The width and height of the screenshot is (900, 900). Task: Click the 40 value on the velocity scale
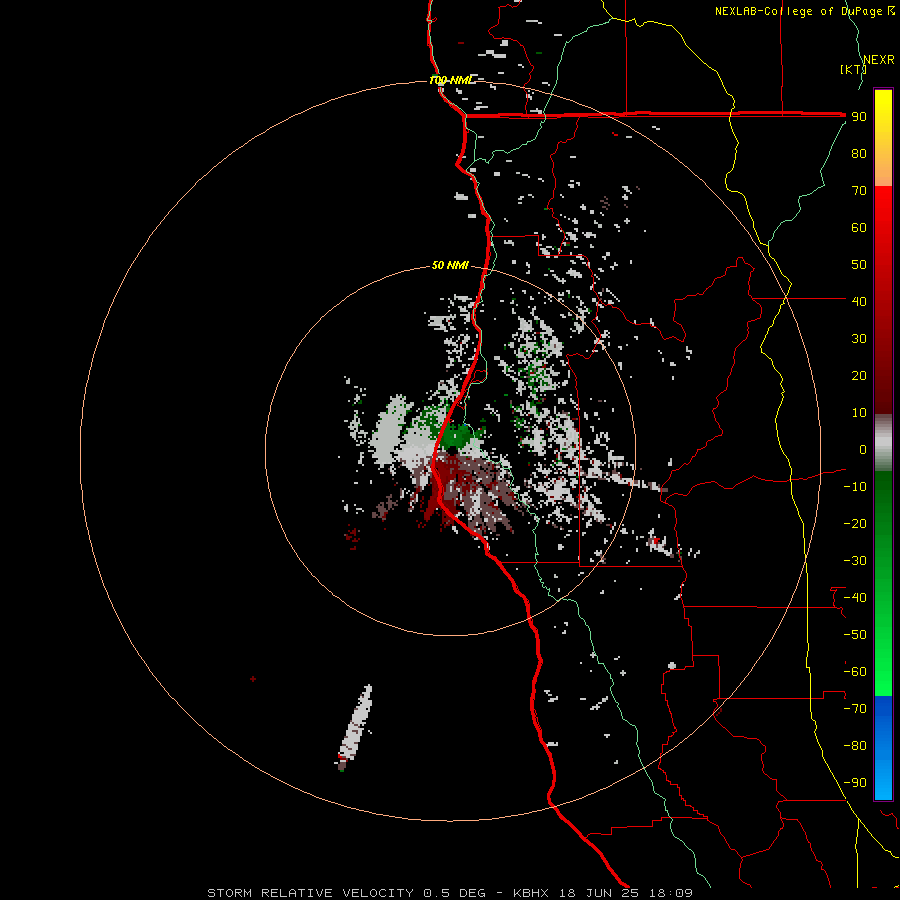coord(859,302)
